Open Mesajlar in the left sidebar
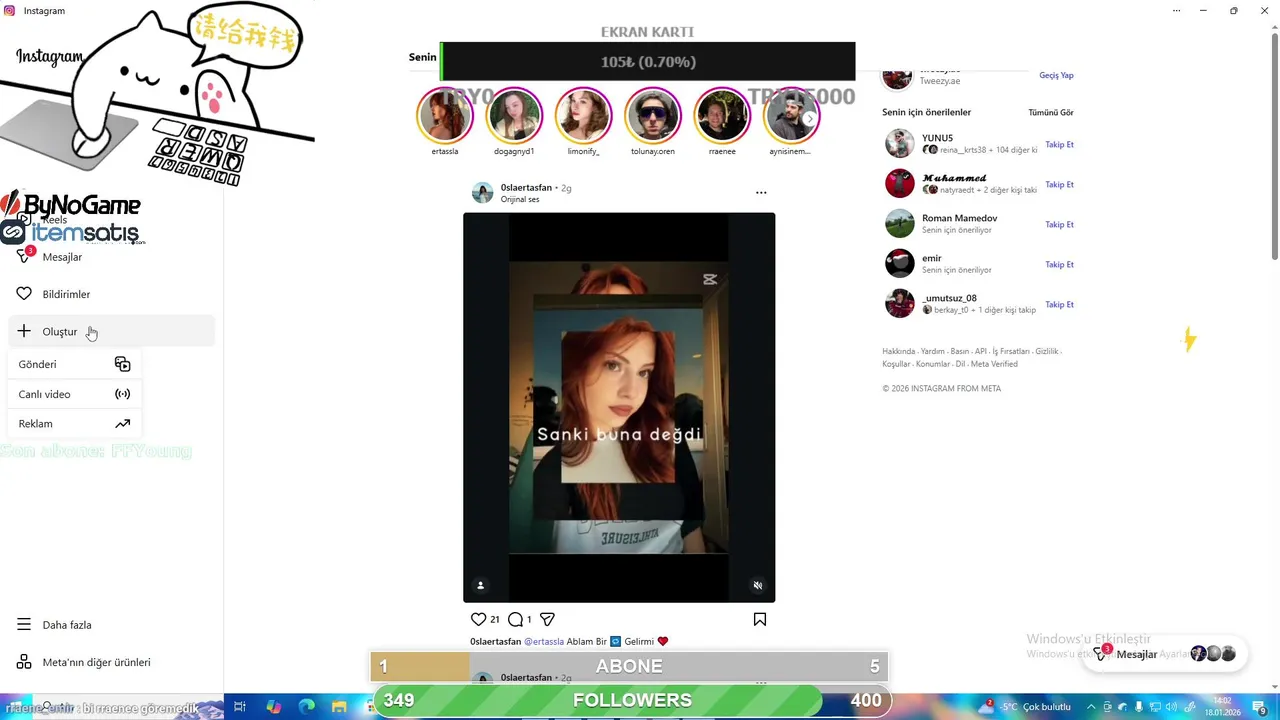Image resolution: width=1280 pixels, height=720 pixels. tap(62, 257)
